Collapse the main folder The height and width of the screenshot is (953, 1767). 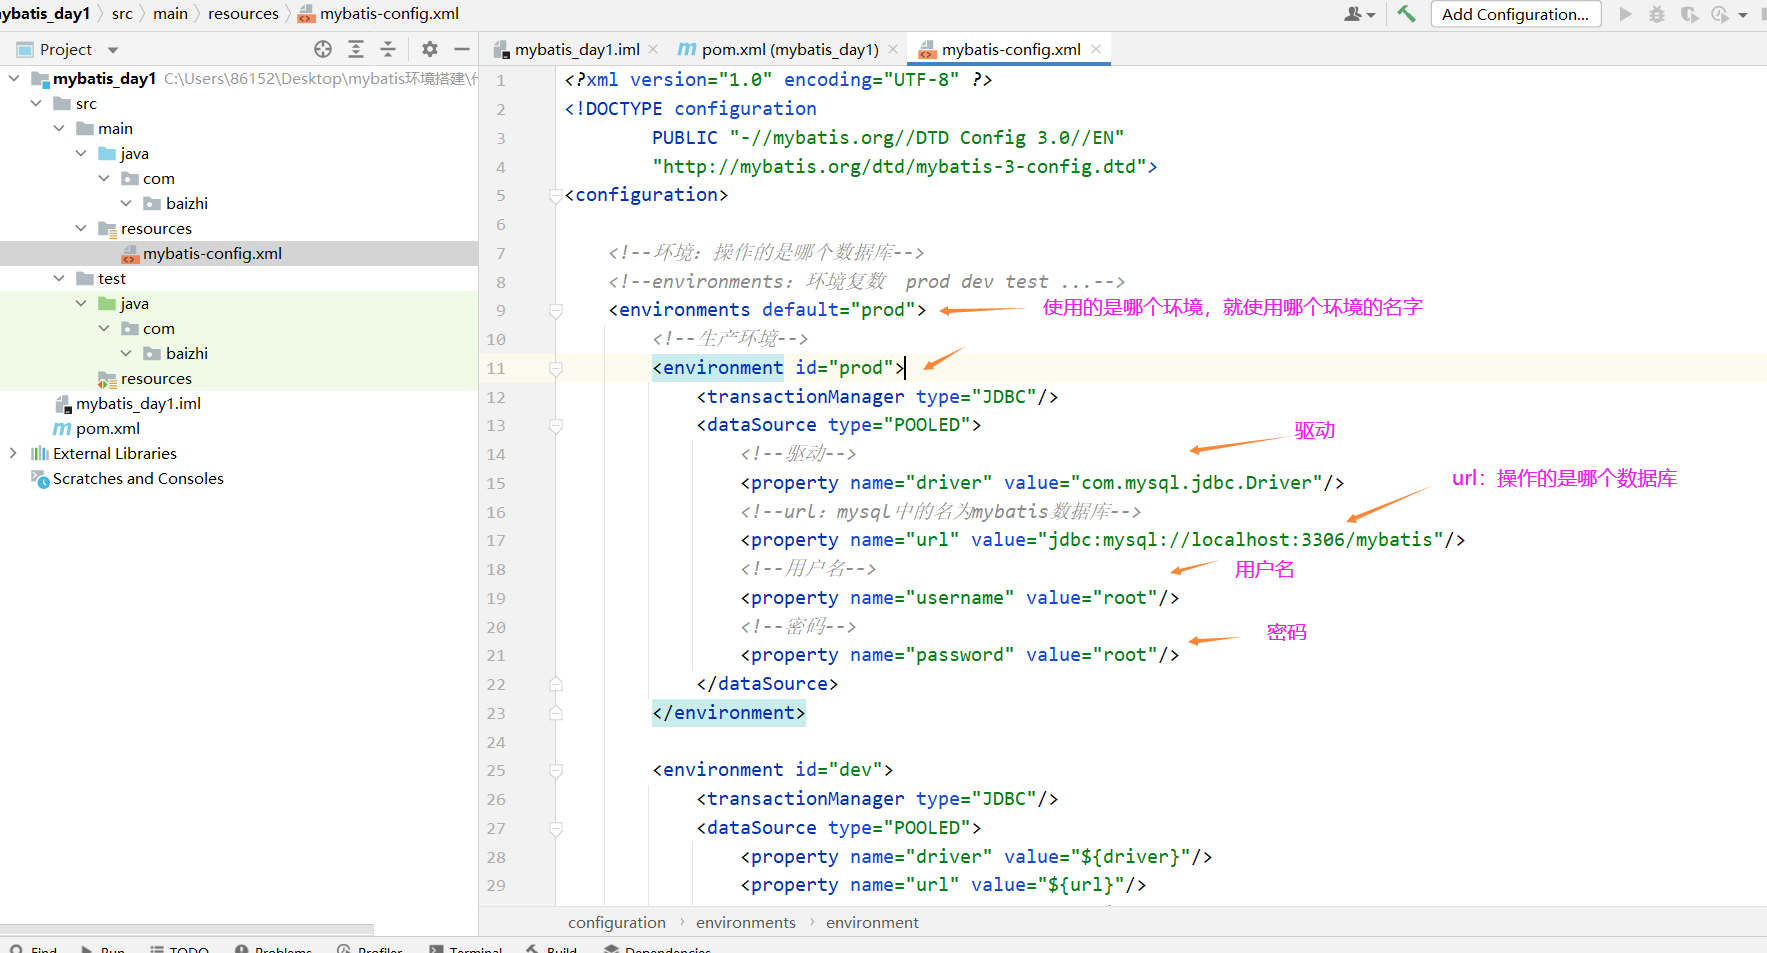coord(59,128)
